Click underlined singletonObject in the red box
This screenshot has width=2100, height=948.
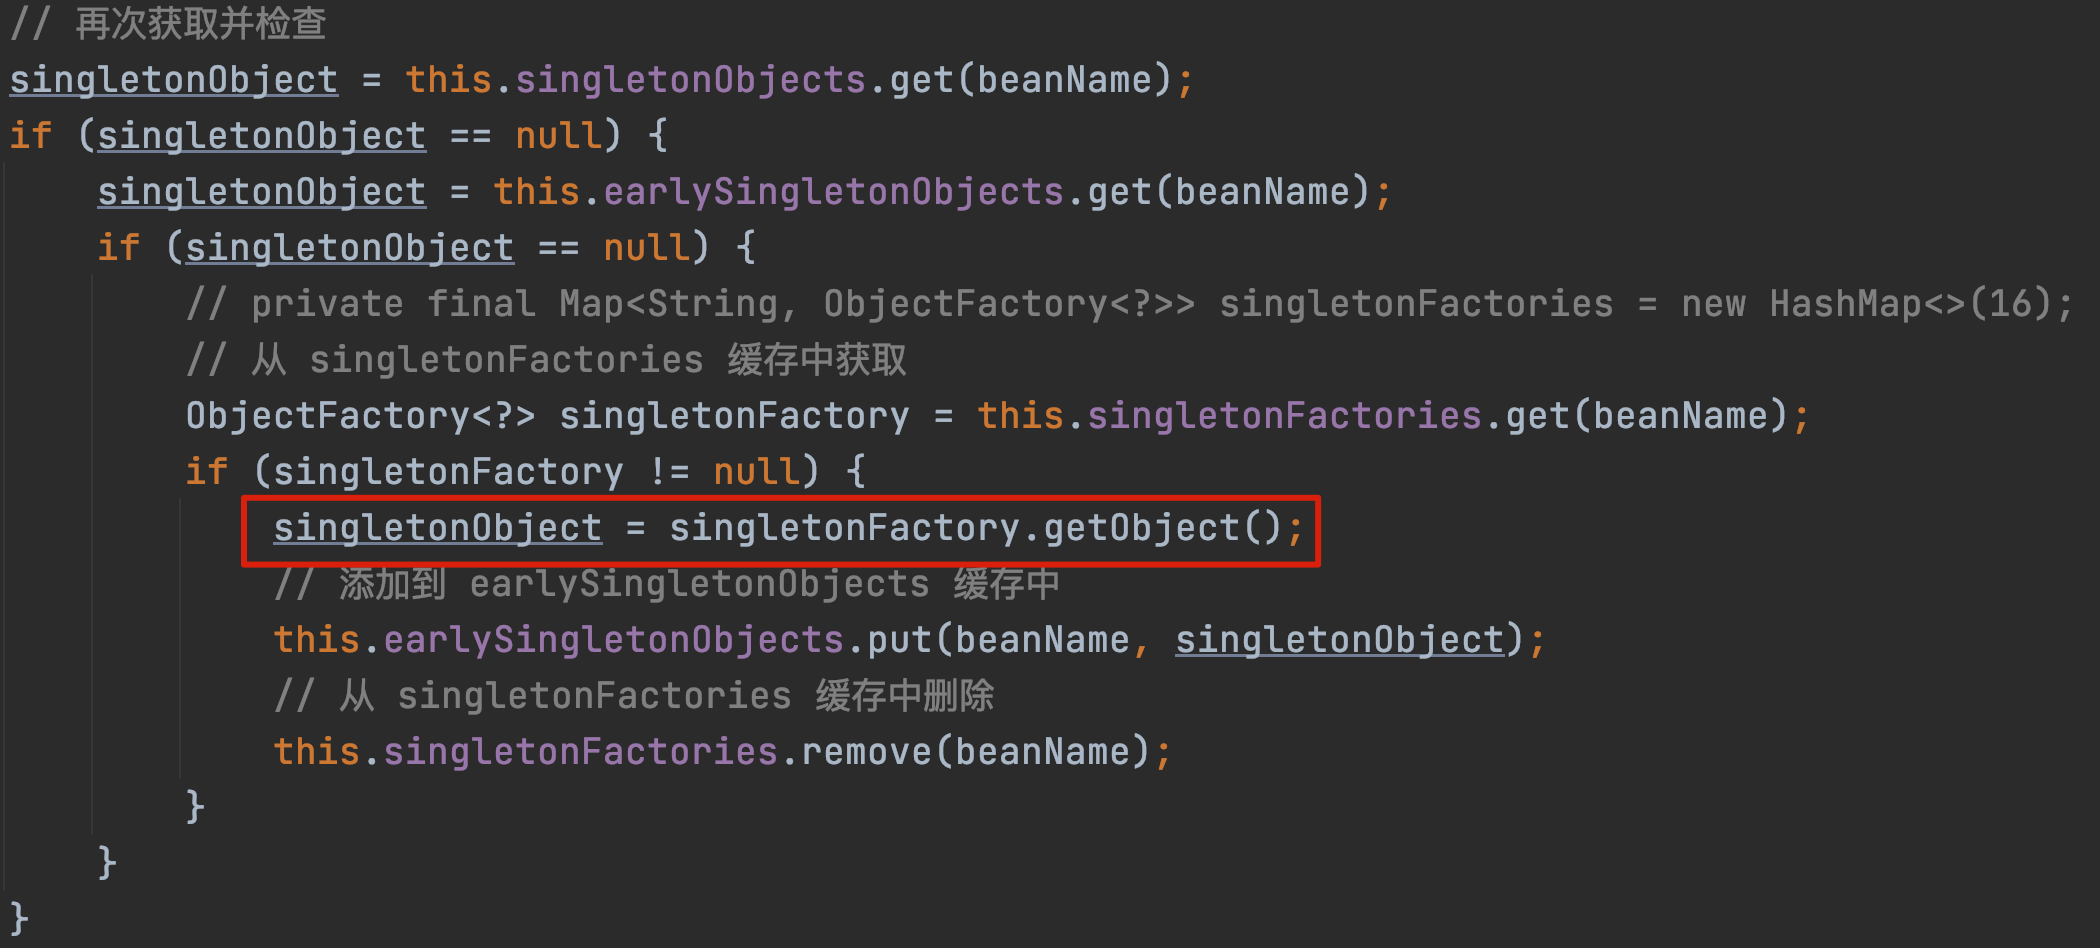(438, 528)
